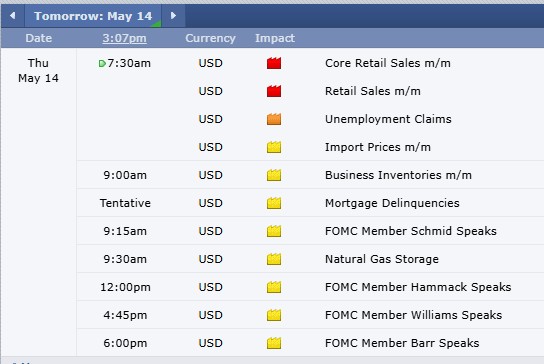Click the Impact column header
544x364 pixels.
pyautogui.click(x=275, y=38)
